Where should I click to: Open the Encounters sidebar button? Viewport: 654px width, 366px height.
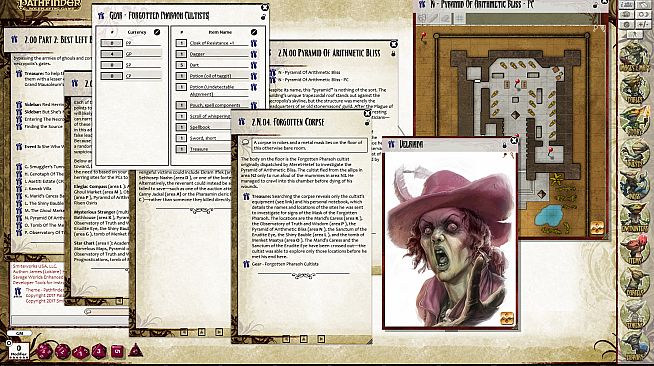[634, 218]
